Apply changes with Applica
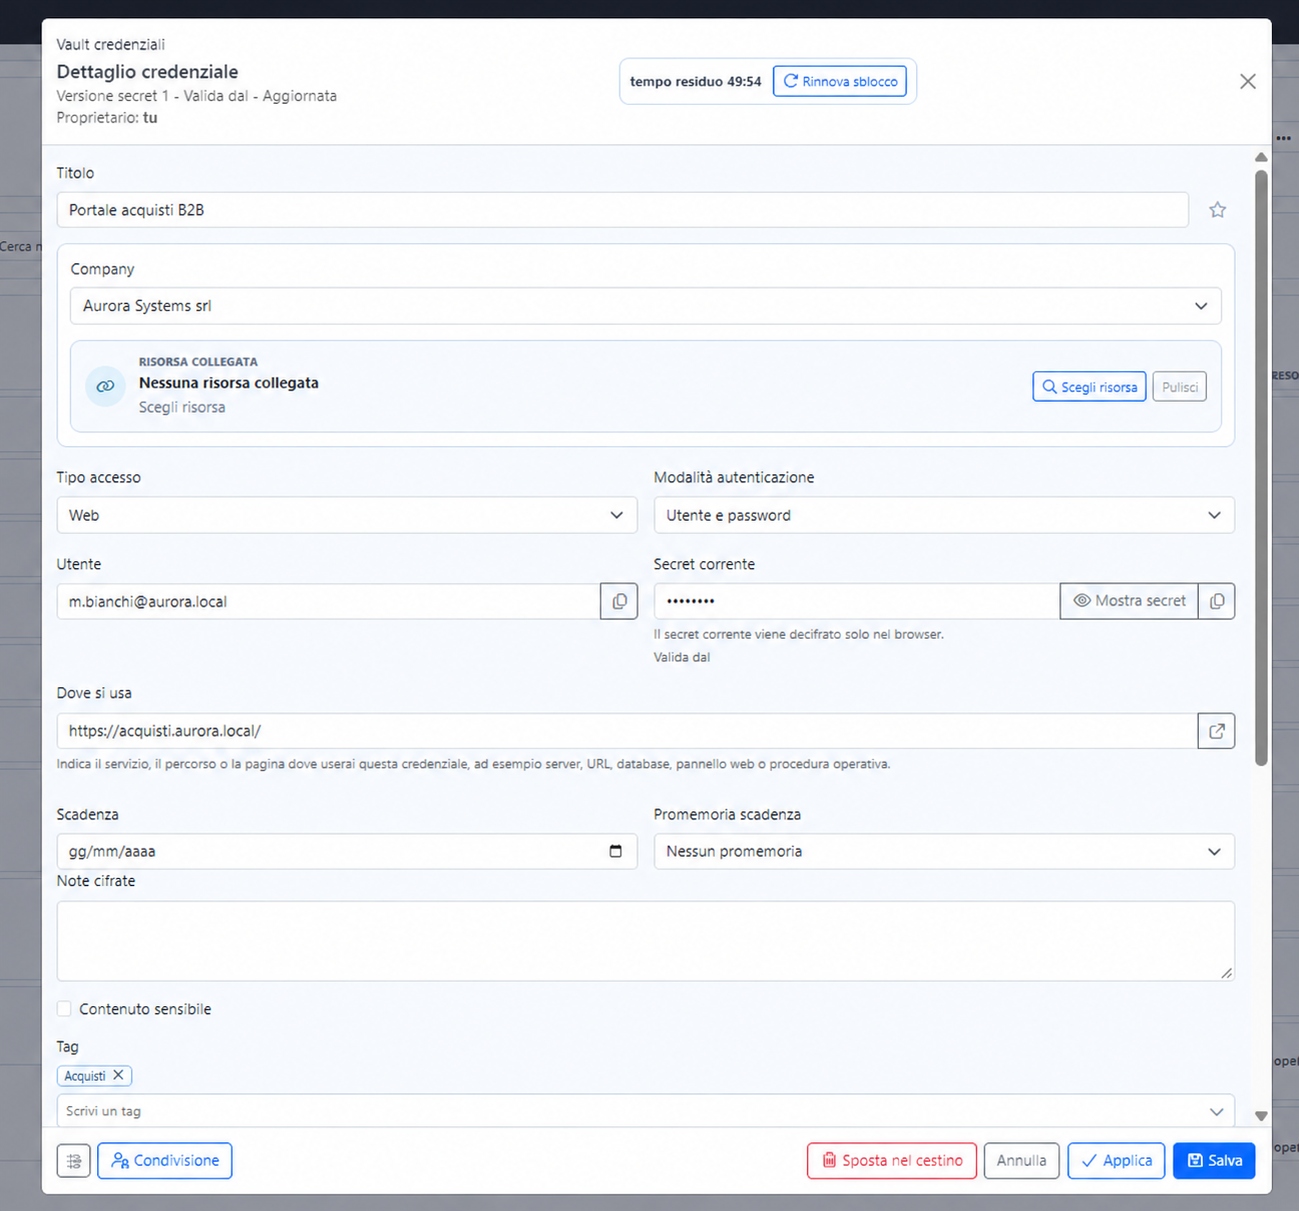Viewport: 1299px width, 1211px height. point(1116,1161)
